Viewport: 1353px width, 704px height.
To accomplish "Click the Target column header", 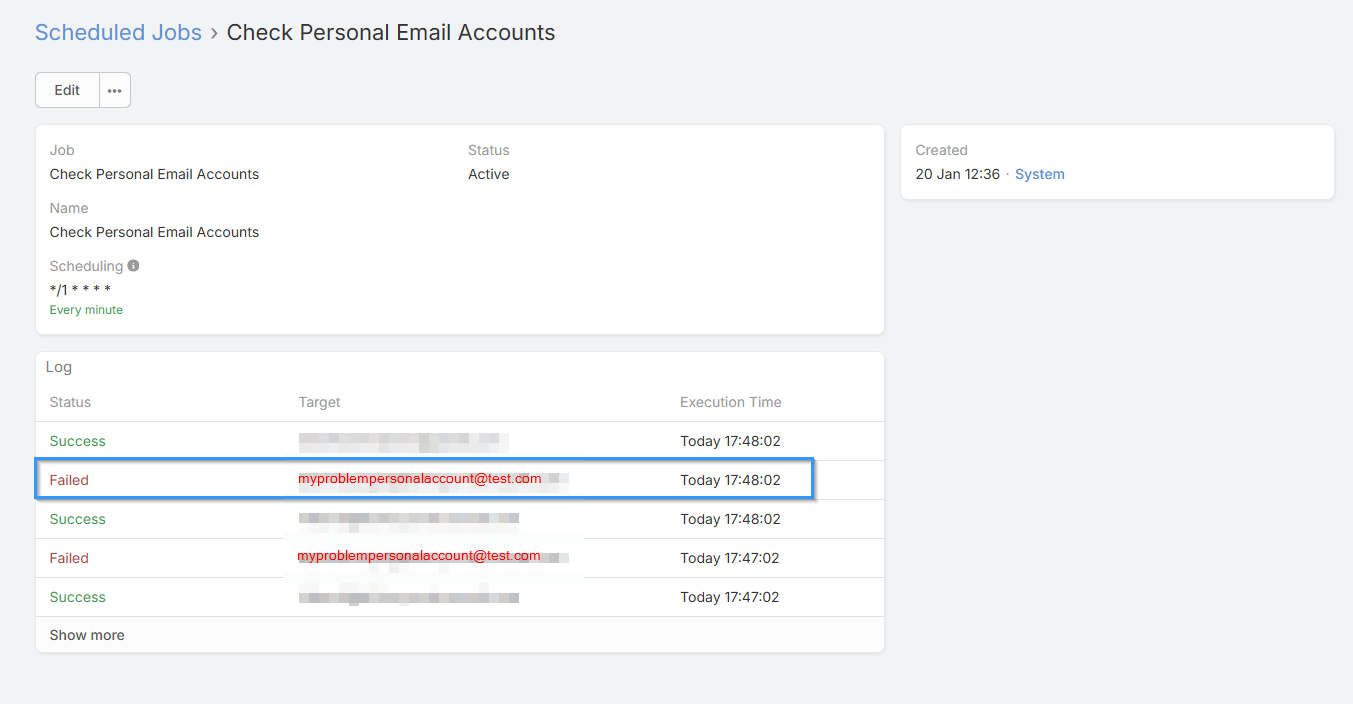I will pos(319,402).
